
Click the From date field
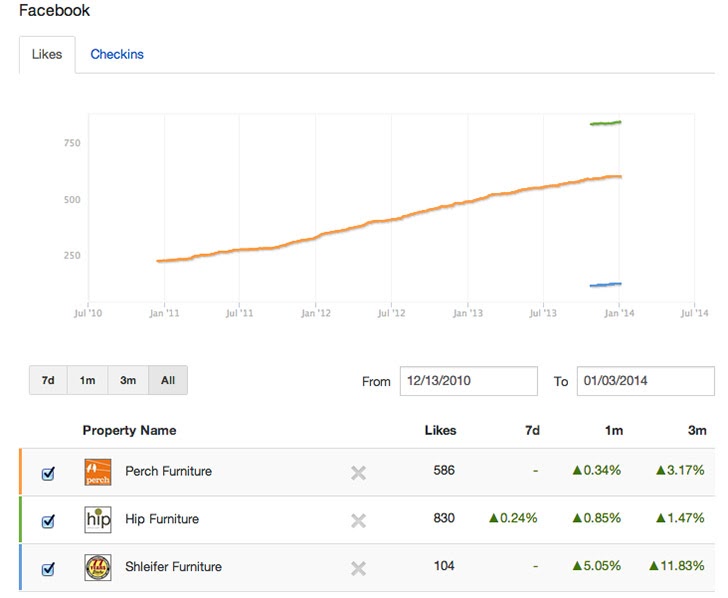[468, 381]
